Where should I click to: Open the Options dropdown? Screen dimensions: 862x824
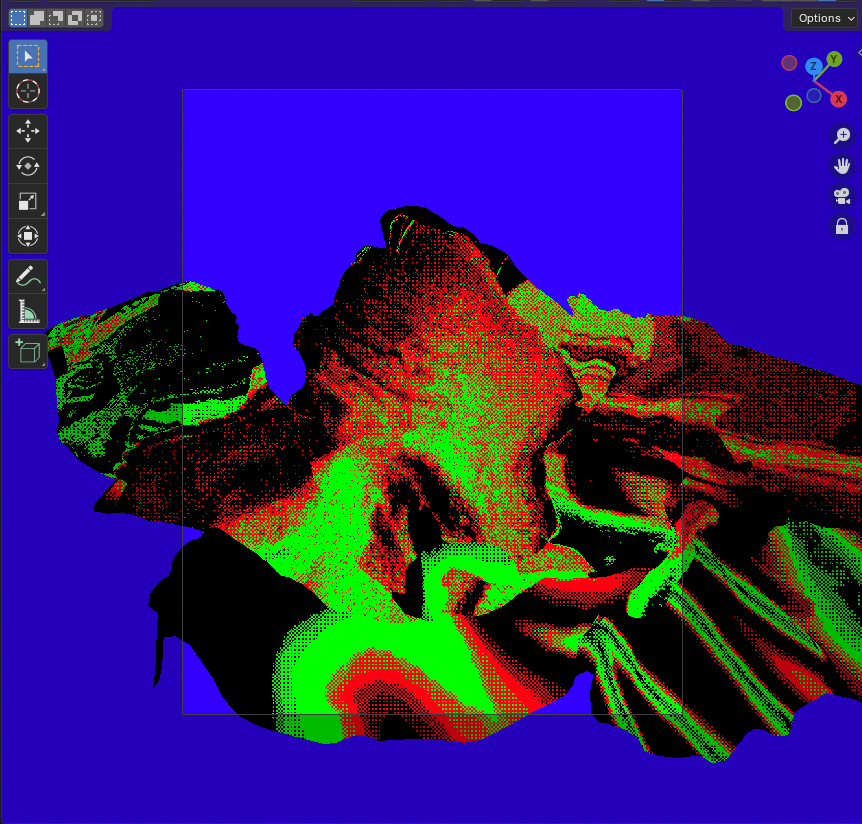point(826,18)
